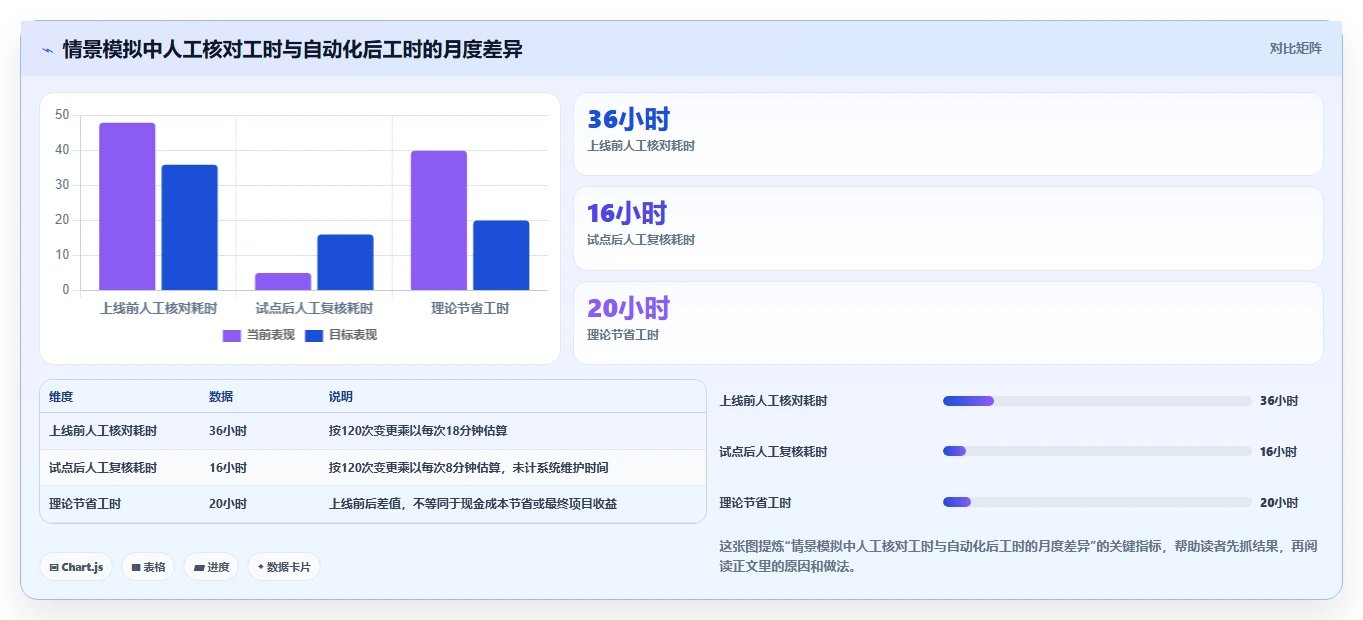The height and width of the screenshot is (620, 1363).
Task: Click the 目标表现 legend label text
Action: pyautogui.click(x=353, y=335)
